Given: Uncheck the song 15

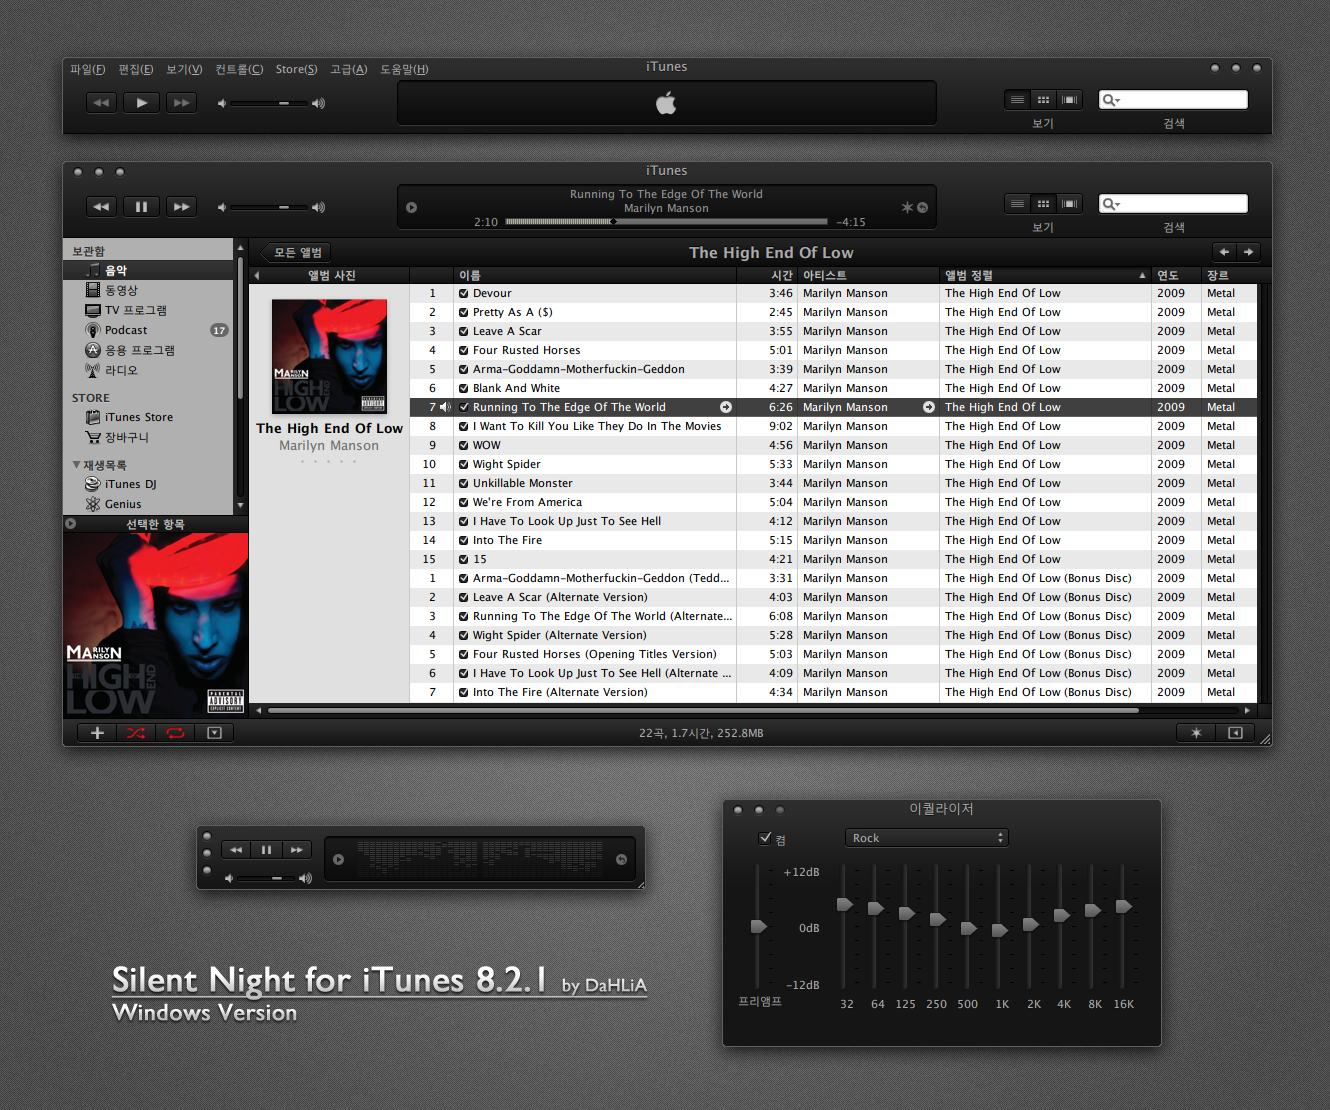Looking at the screenshot, I should point(464,560).
